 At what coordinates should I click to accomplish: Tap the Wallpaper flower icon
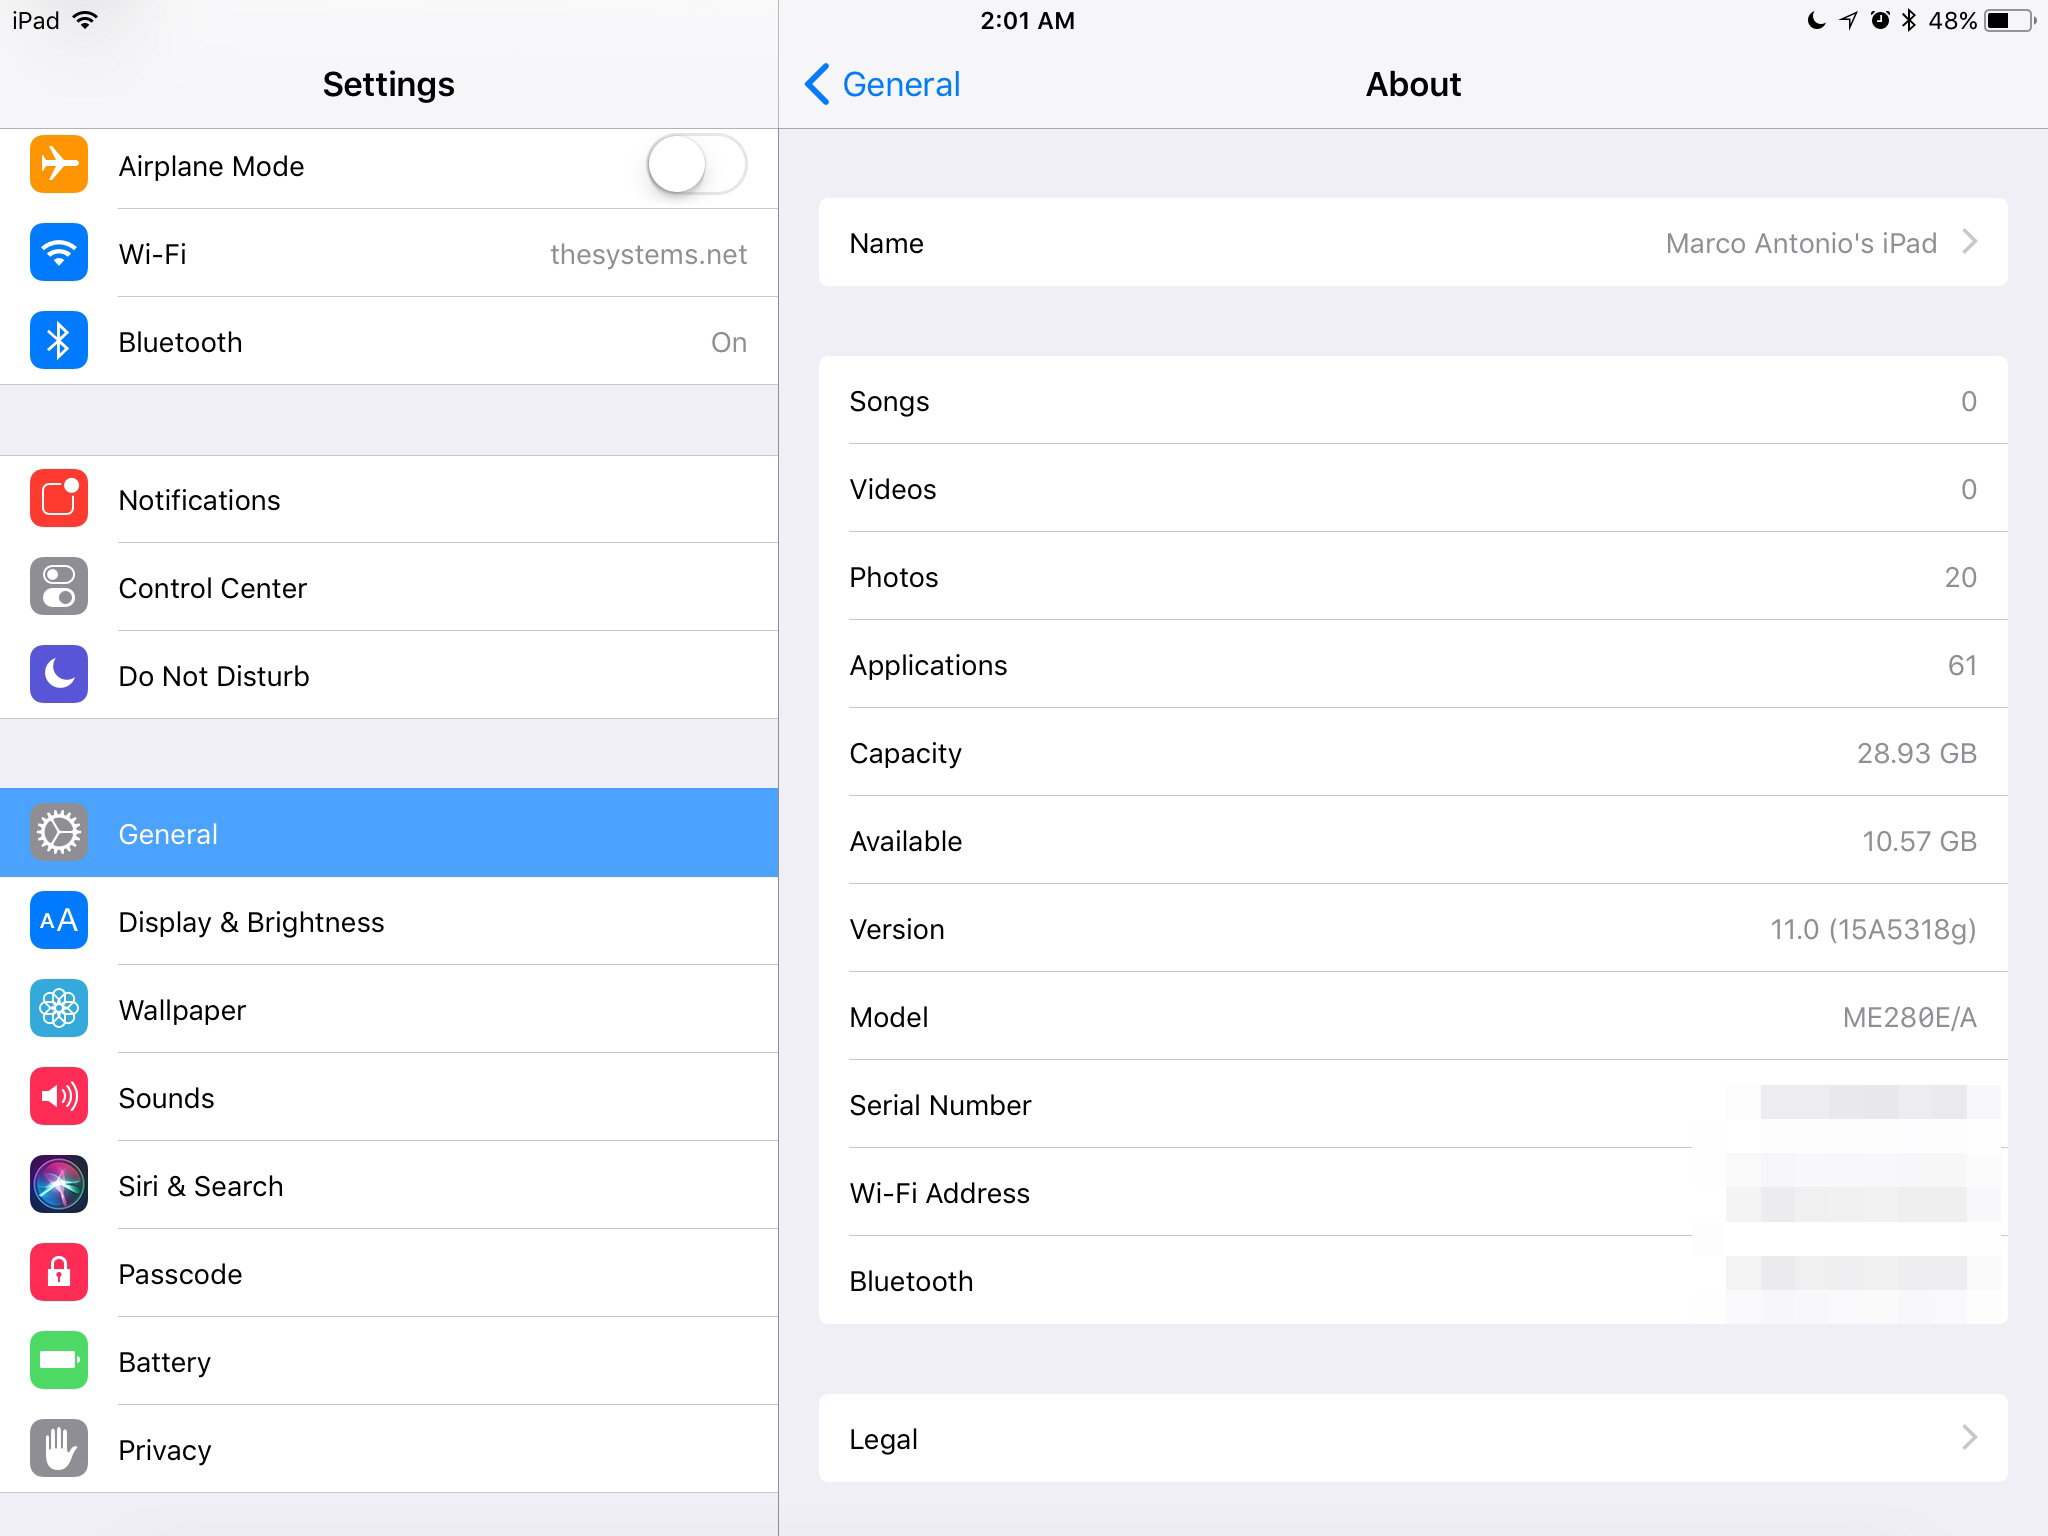click(x=59, y=1008)
